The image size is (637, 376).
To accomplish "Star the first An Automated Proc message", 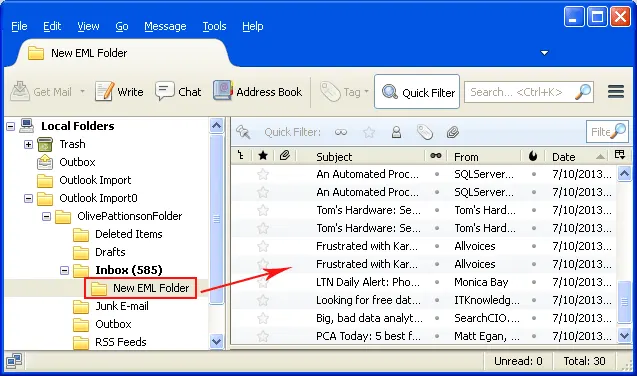I will pos(263,174).
